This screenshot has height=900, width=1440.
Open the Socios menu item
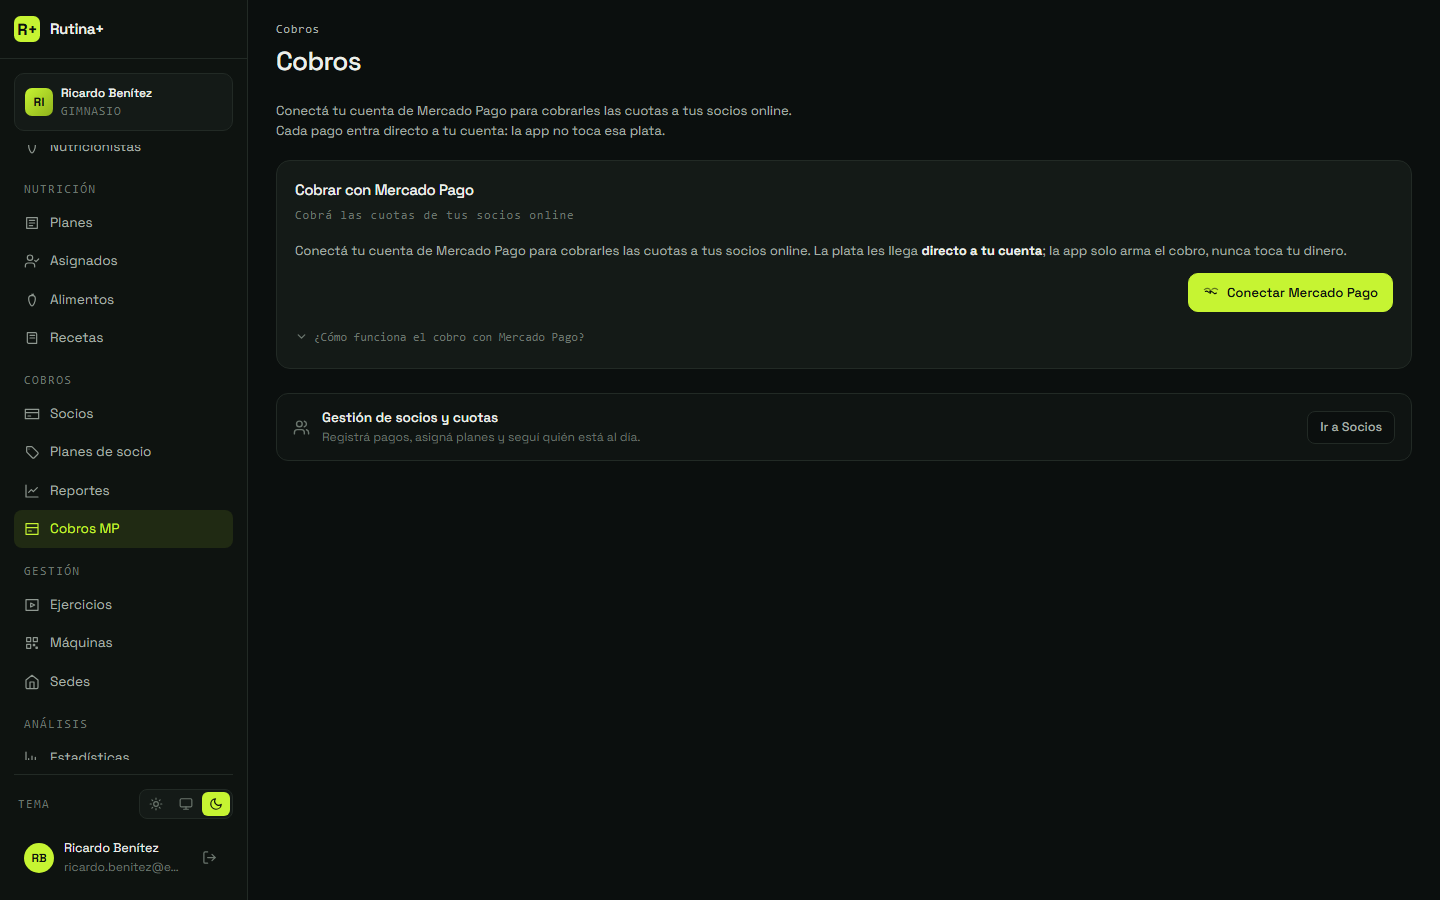[123, 414]
